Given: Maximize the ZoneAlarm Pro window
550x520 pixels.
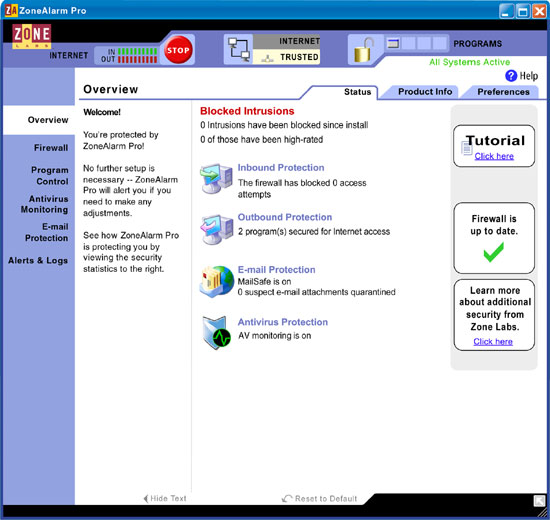Looking at the screenshot, I should 523,11.
